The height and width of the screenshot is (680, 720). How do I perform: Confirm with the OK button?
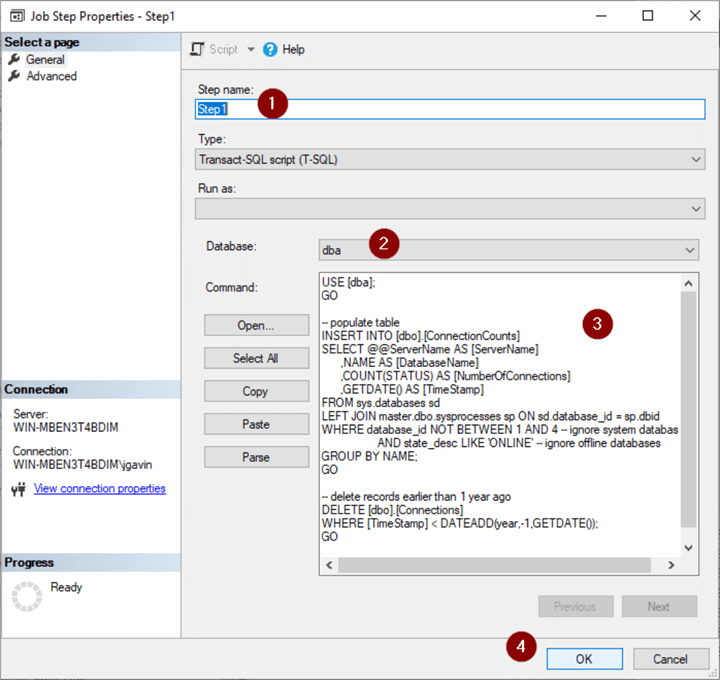pos(585,659)
